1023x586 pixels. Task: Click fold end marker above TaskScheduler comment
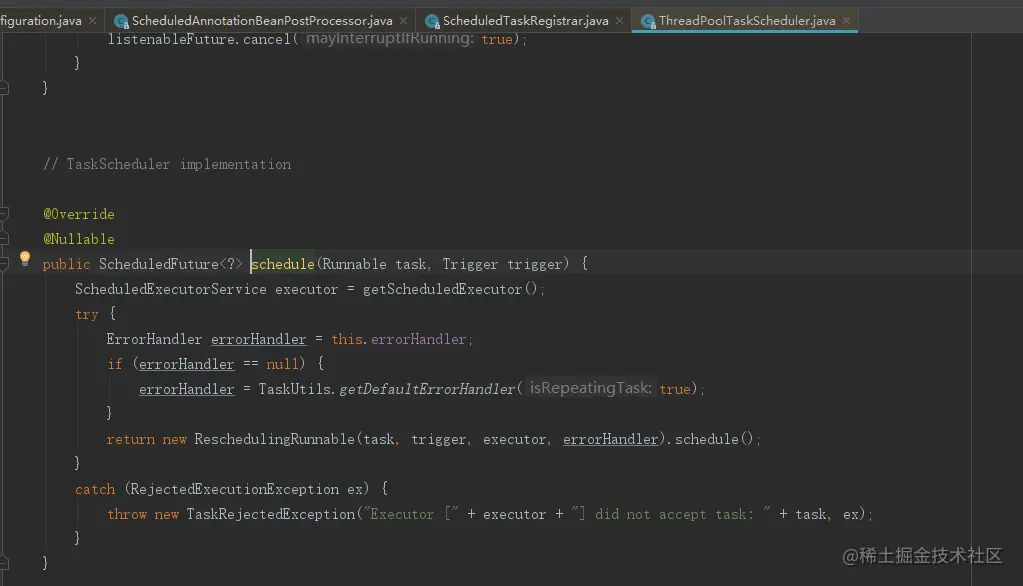(4, 87)
